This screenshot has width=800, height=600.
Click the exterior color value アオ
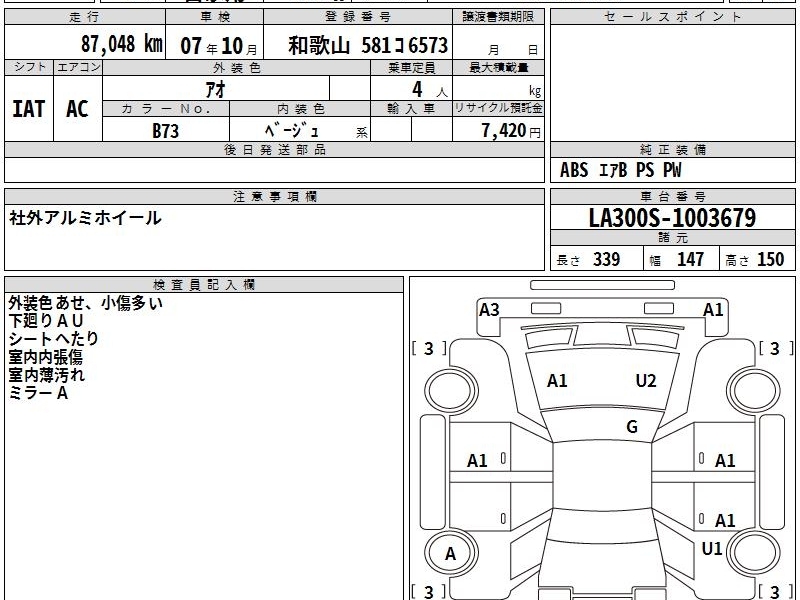216,89
